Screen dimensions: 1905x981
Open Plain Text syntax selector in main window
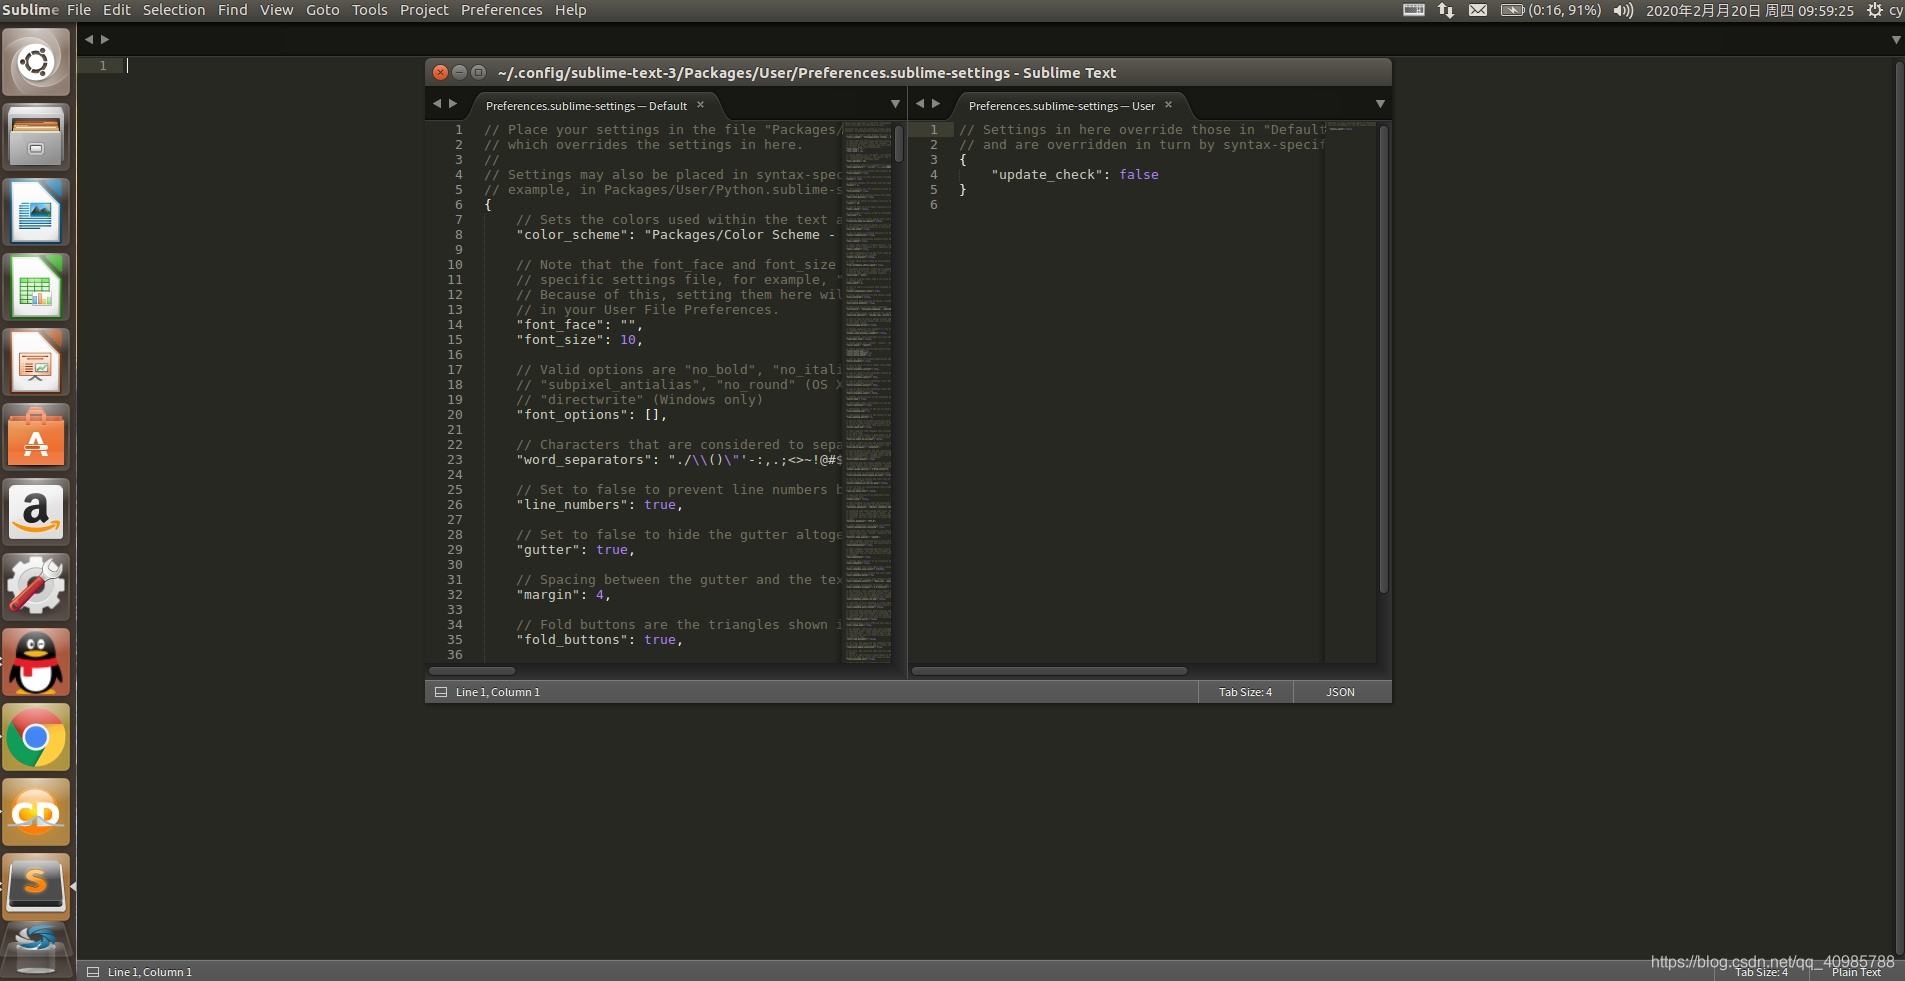coord(1856,972)
